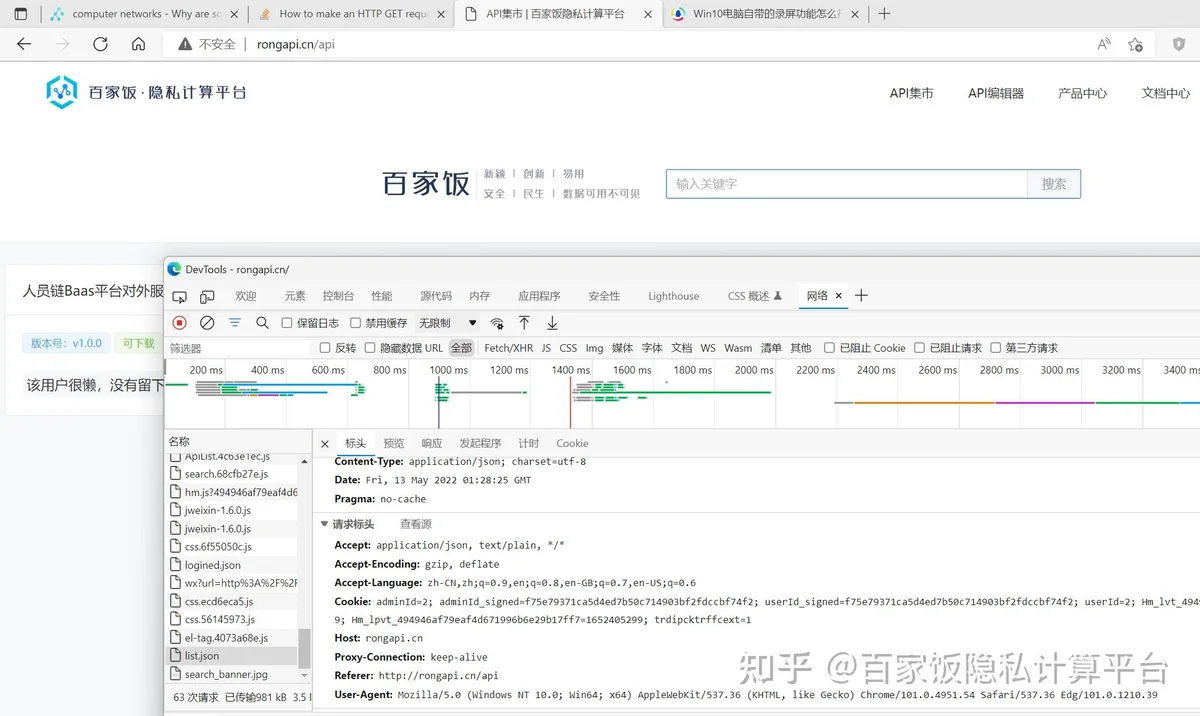Clear the network log
Image resolution: width=1200 pixels, height=716 pixels.
pyautogui.click(x=207, y=323)
